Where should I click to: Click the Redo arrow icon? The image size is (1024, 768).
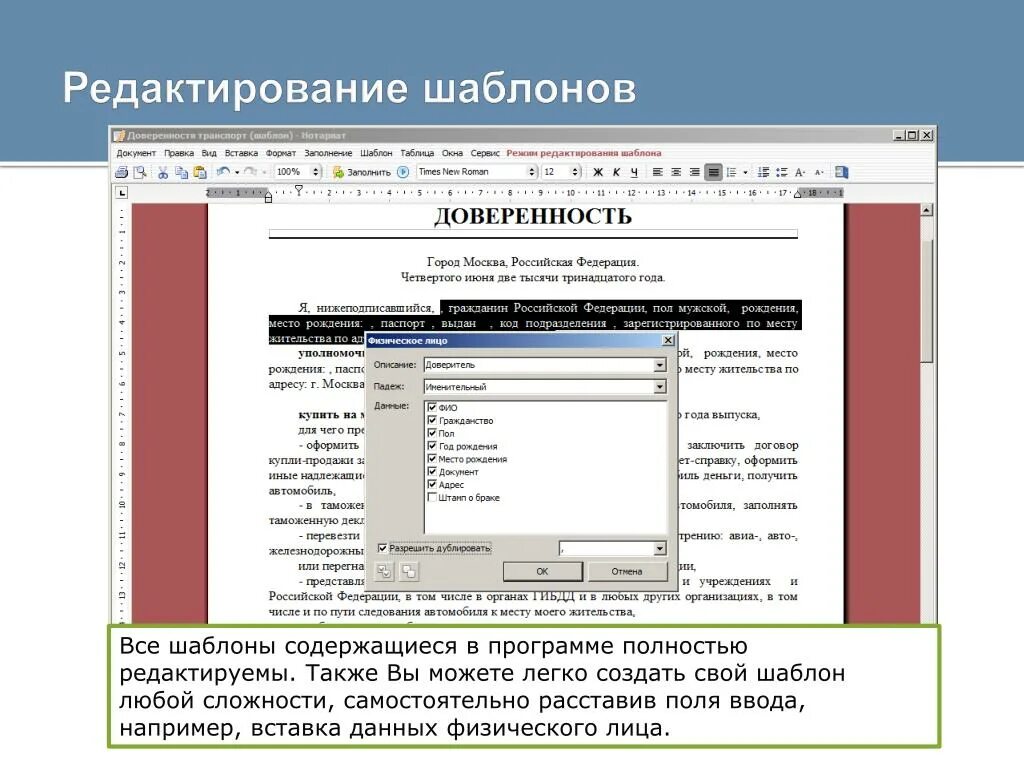251,172
